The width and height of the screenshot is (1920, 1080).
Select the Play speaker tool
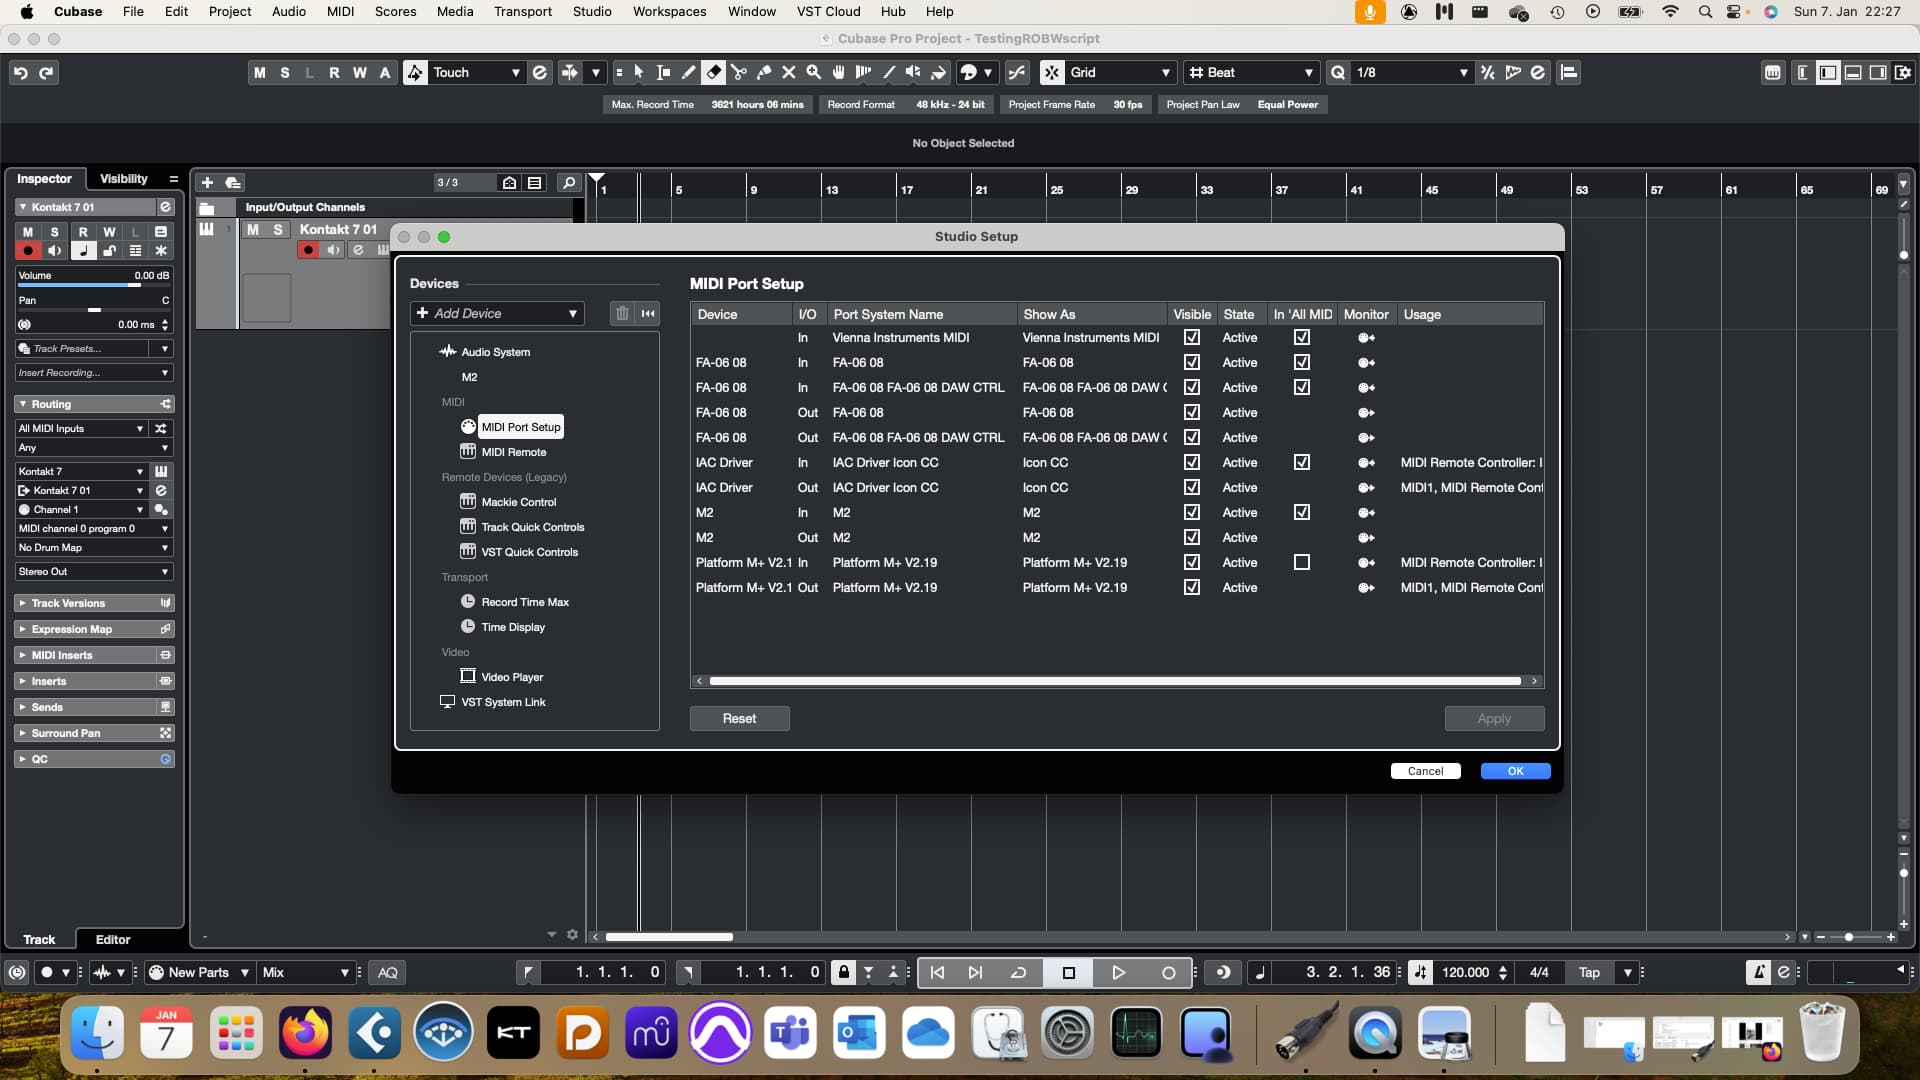(x=914, y=72)
